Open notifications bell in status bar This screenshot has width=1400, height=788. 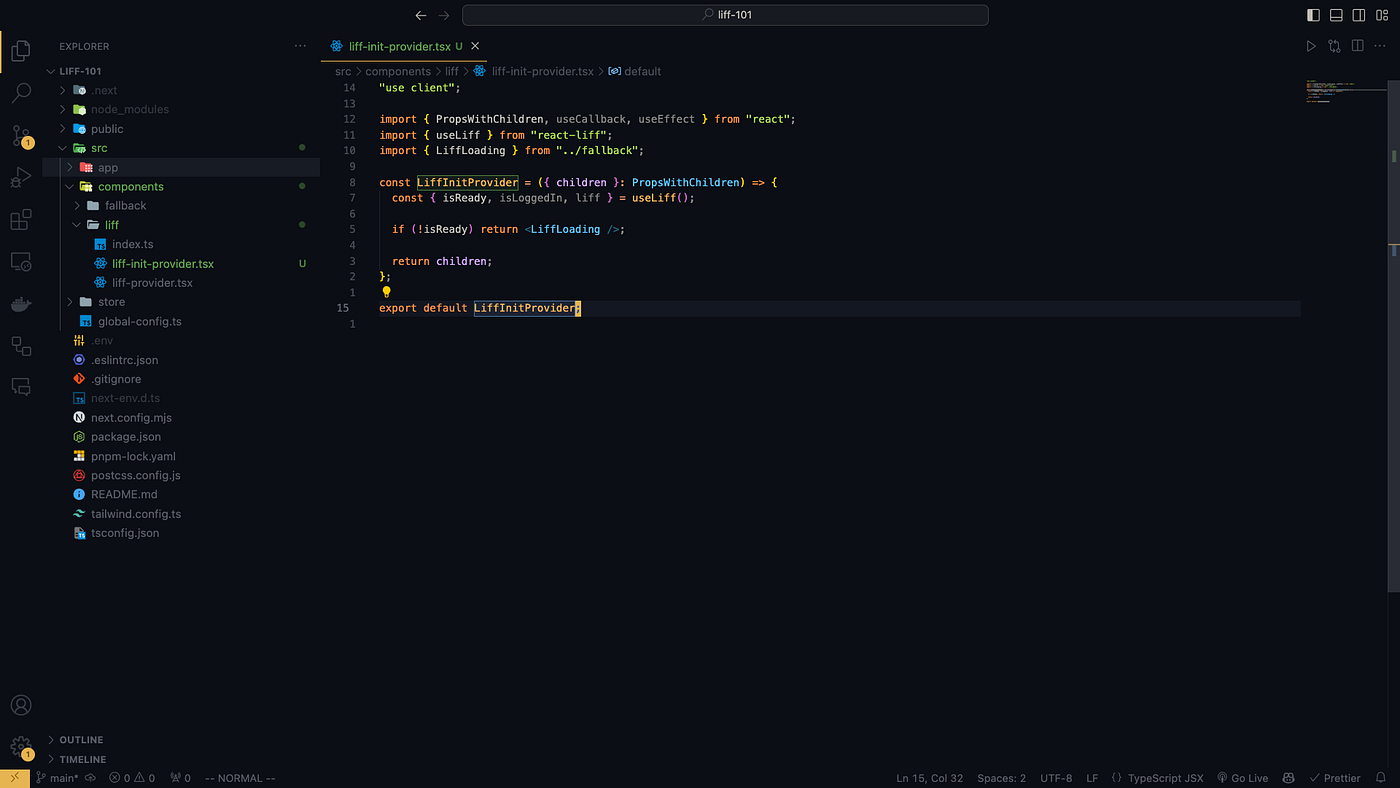tap(1381, 778)
